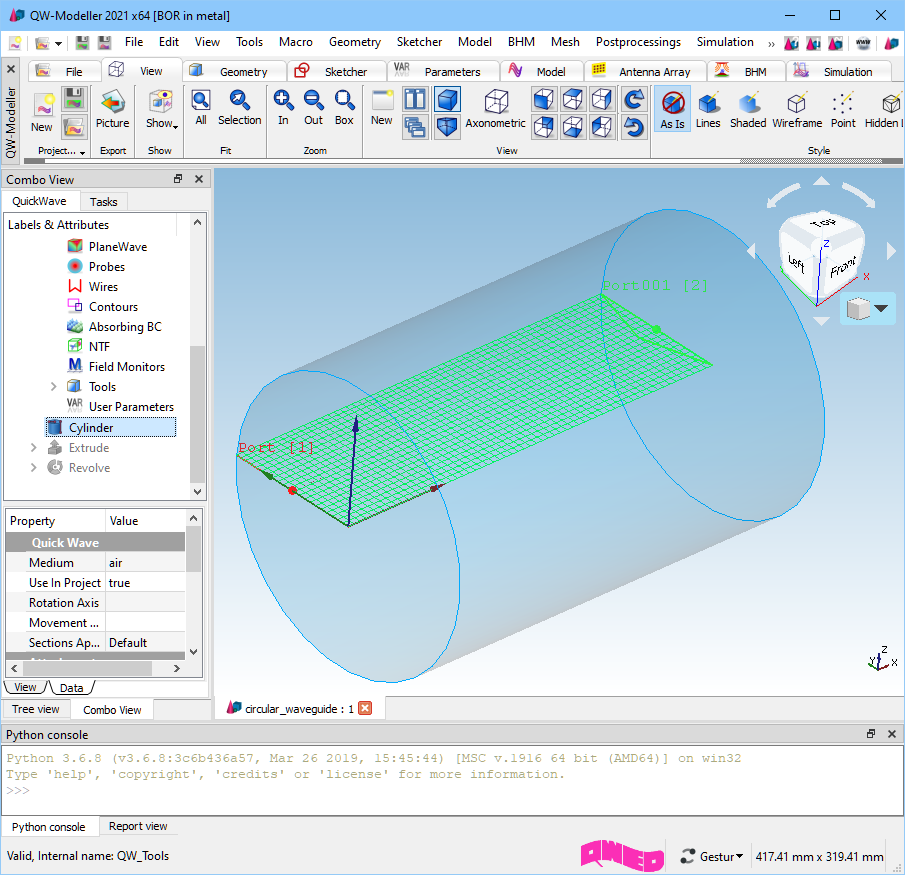Open the Postprocessings menu

638,42
